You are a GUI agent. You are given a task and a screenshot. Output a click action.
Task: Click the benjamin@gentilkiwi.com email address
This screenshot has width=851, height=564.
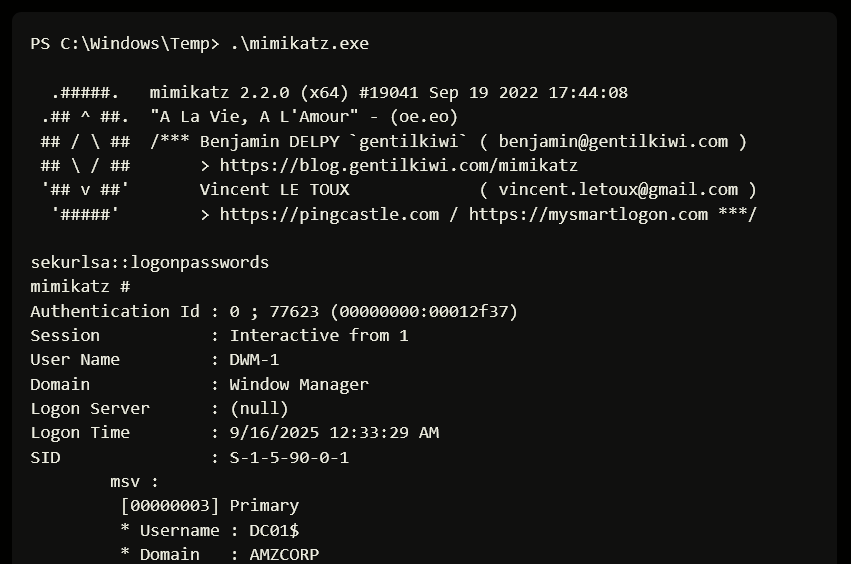click(x=613, y=141)
